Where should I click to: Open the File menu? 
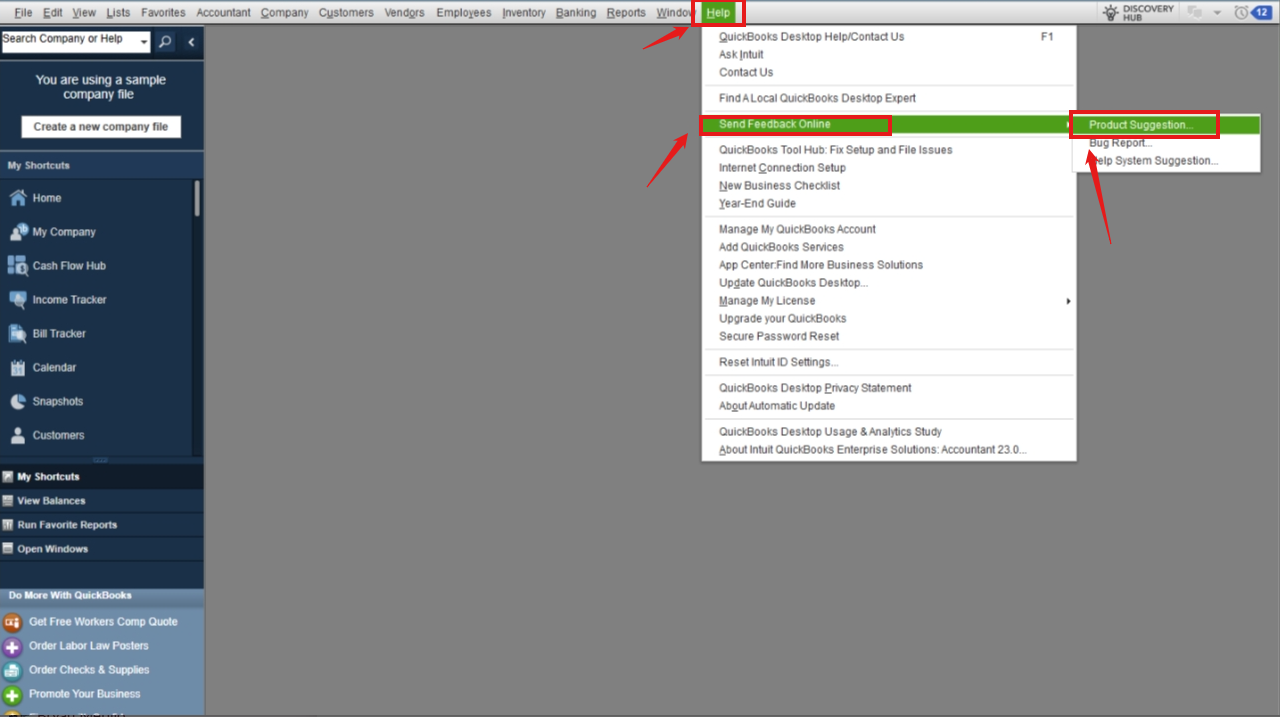23,13
